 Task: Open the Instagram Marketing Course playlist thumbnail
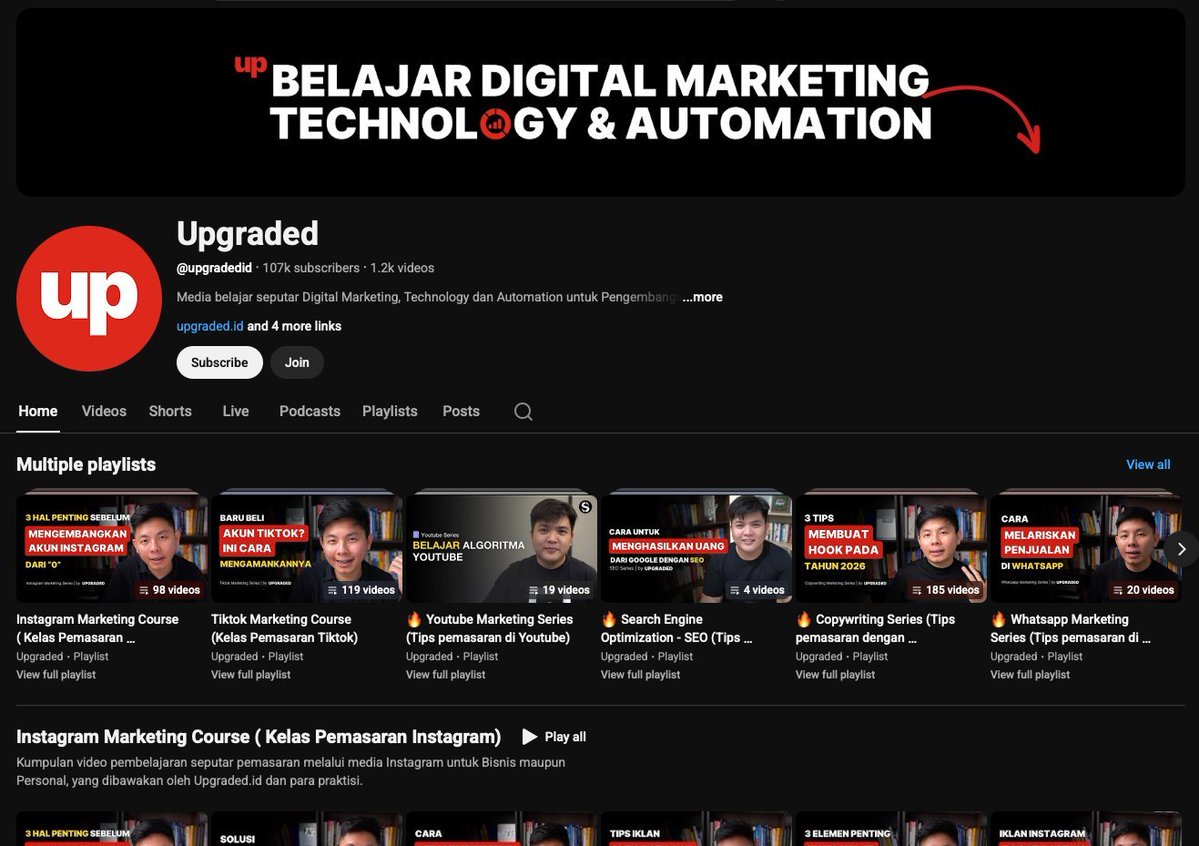112,548
